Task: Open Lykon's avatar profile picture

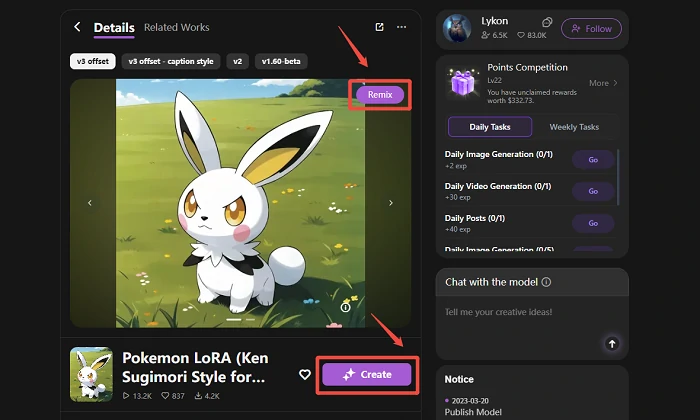Action: click(457, 29)
